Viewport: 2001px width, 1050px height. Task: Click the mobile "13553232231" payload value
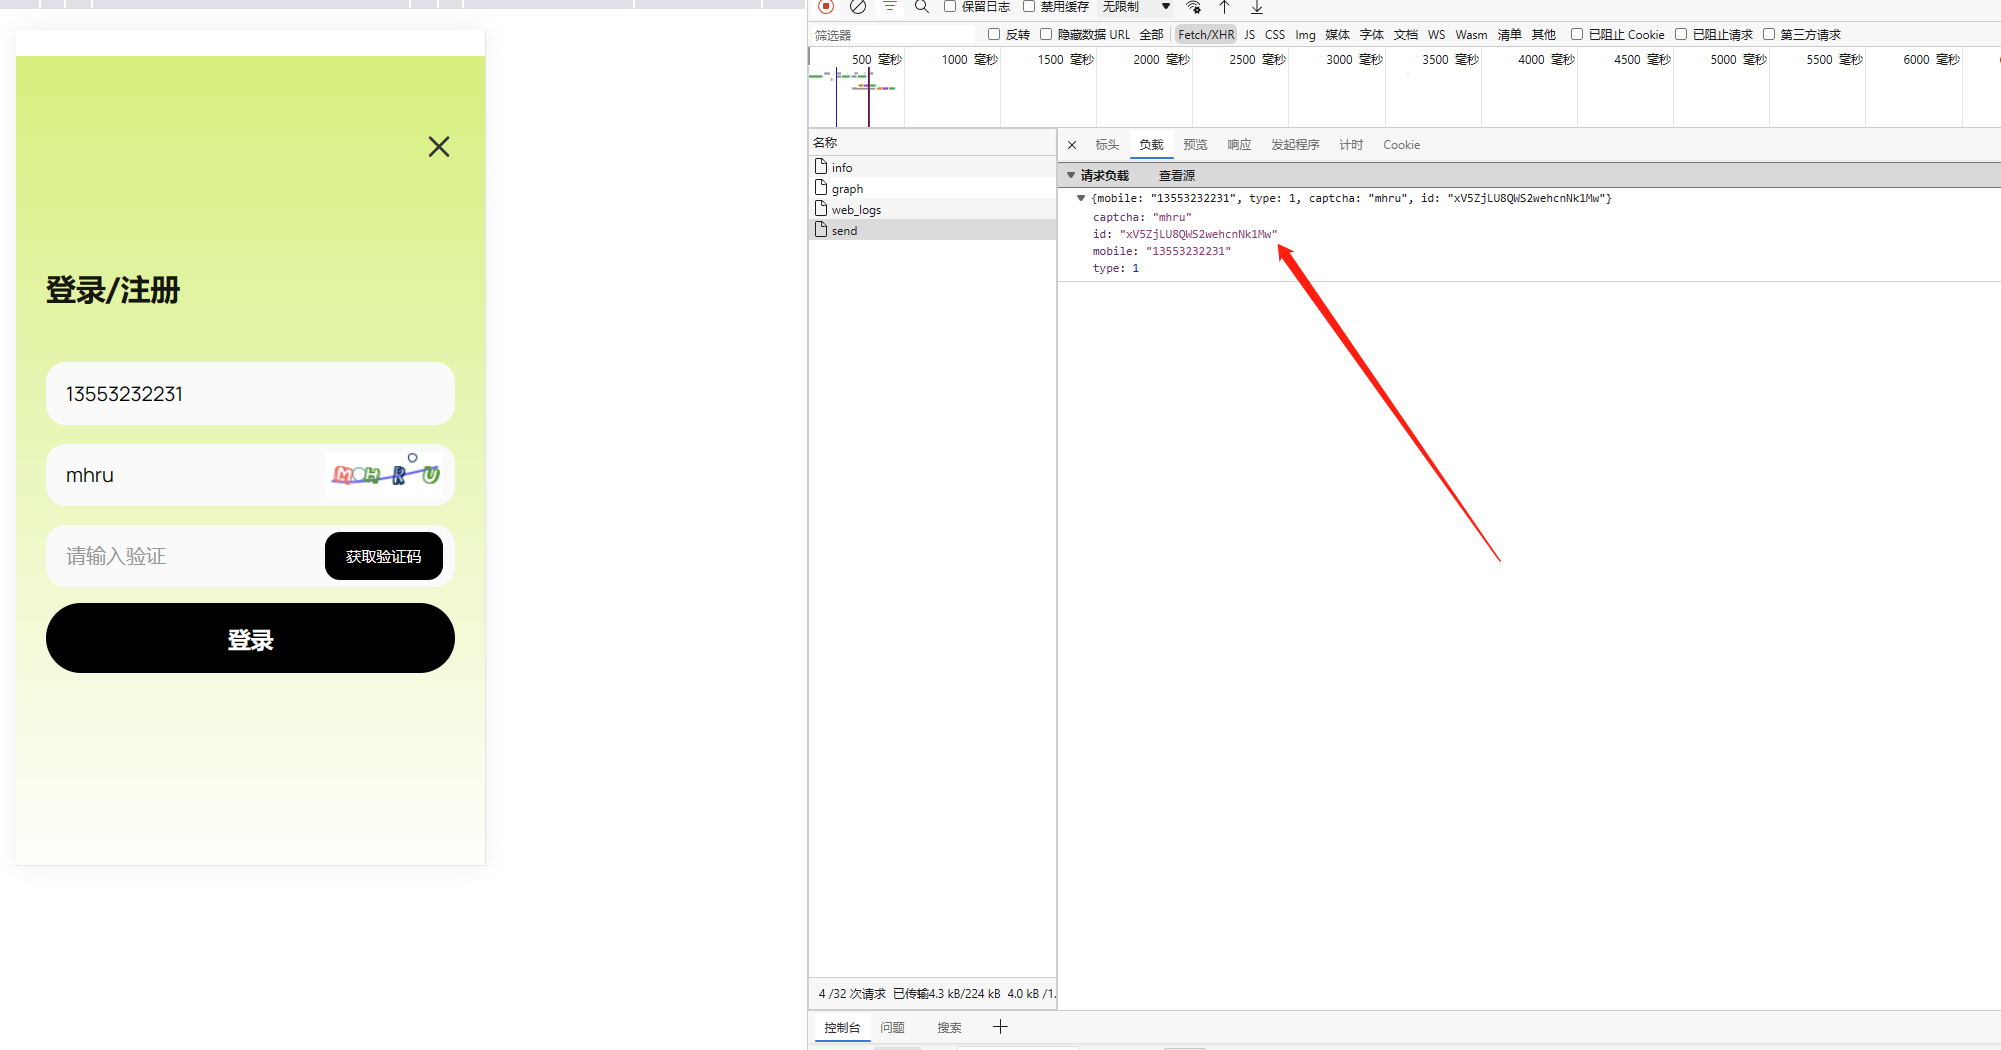tap(1188, 251)
